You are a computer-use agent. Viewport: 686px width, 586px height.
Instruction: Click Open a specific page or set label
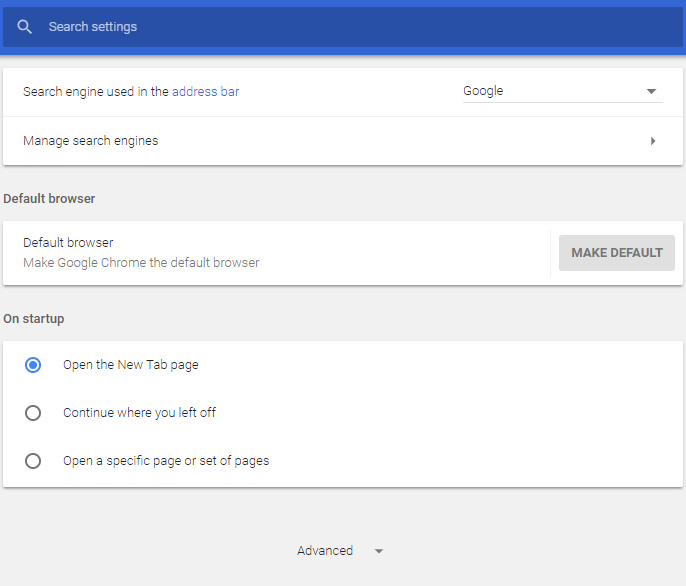point(166,461)
